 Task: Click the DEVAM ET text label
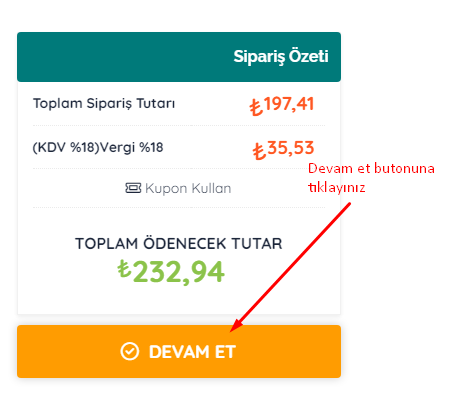click(192, 352)
